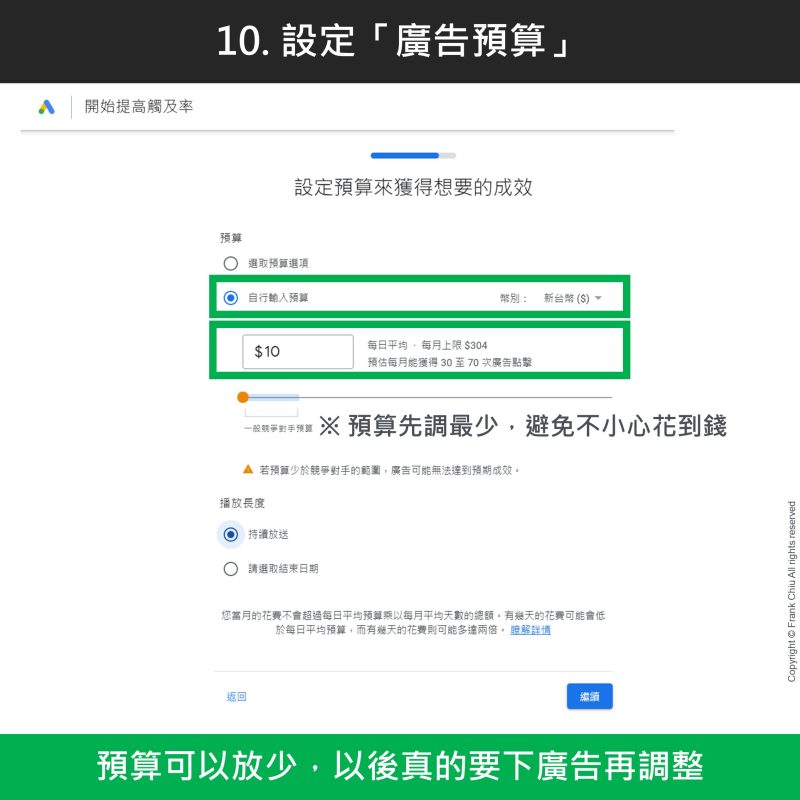Click the gray budget slider track
800x800 pixels.
pyautogui.click(x=450, y=397)
